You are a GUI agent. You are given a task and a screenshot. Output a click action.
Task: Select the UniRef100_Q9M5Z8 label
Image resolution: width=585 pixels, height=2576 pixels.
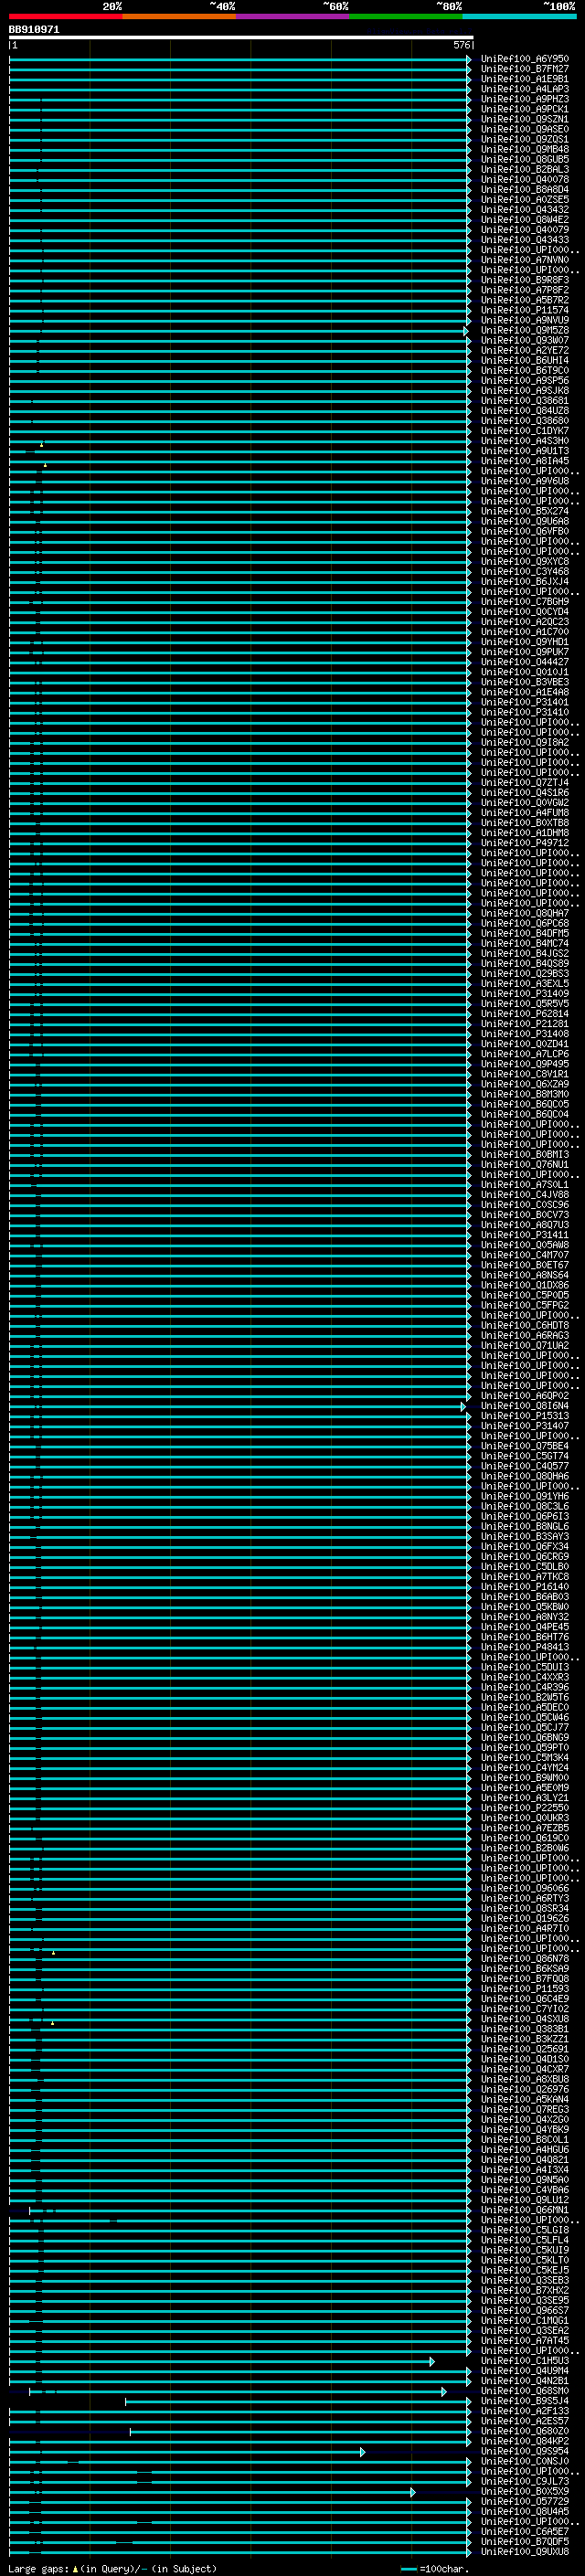(525, 330)
